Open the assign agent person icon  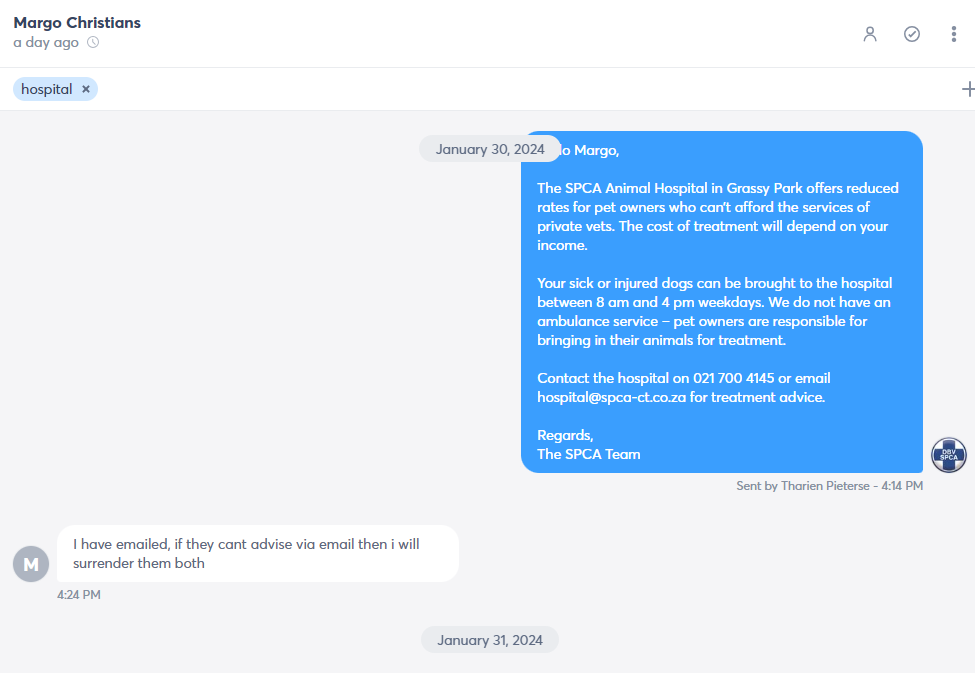[870, 34]
